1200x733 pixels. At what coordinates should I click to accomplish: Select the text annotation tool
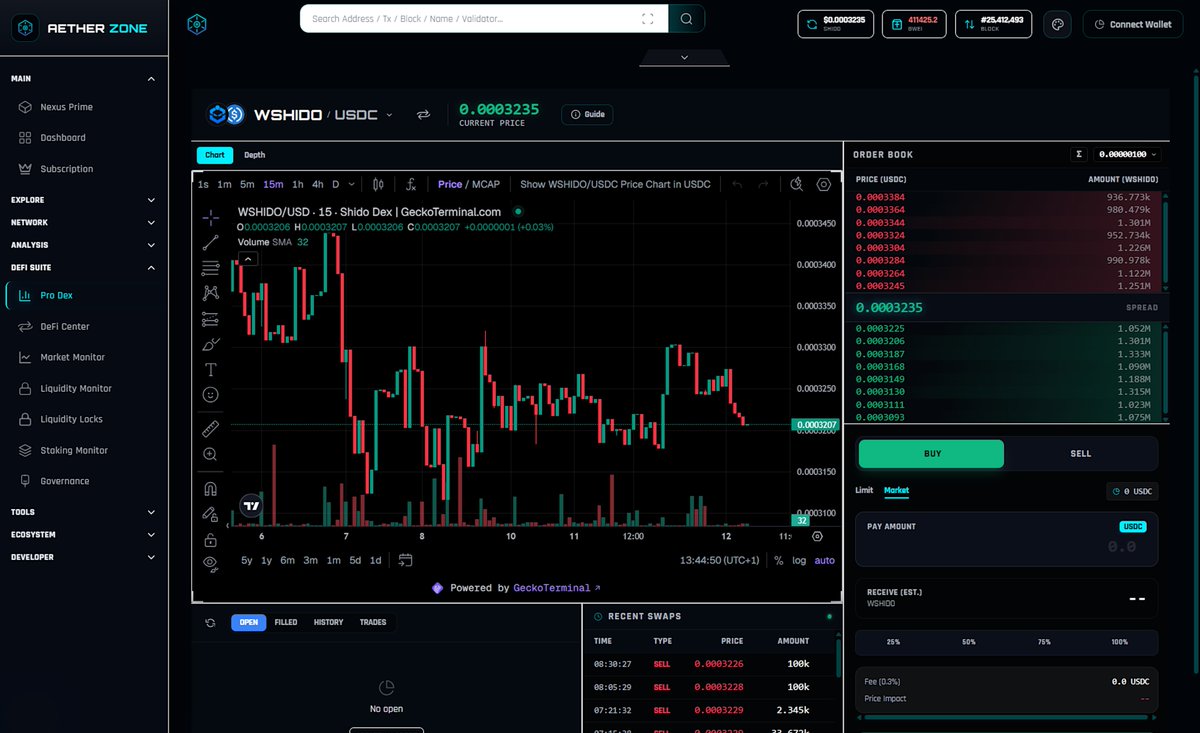click(x=210, y=368)
